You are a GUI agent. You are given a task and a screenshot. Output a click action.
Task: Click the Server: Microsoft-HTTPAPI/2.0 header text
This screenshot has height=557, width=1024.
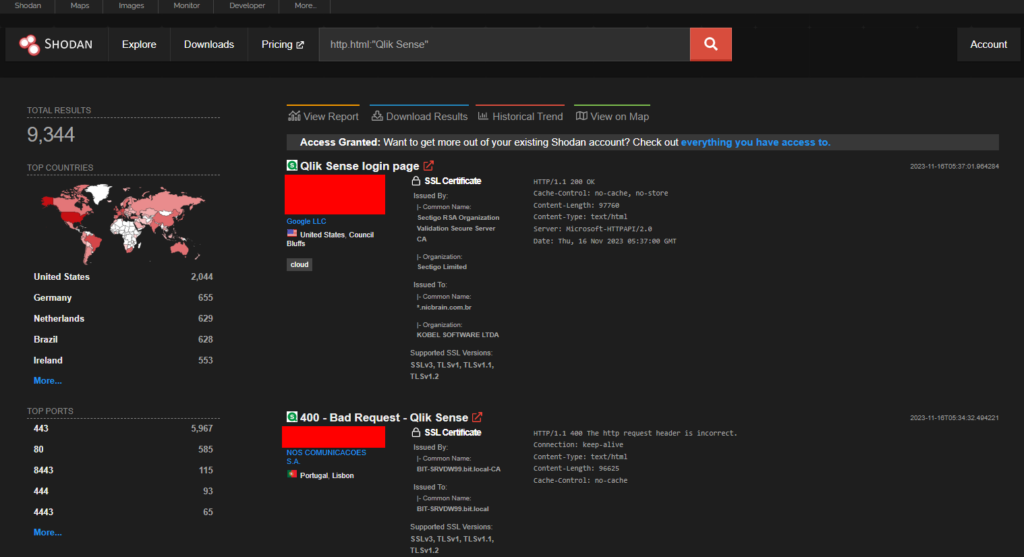pyautogui.click(x=592, y=229)
